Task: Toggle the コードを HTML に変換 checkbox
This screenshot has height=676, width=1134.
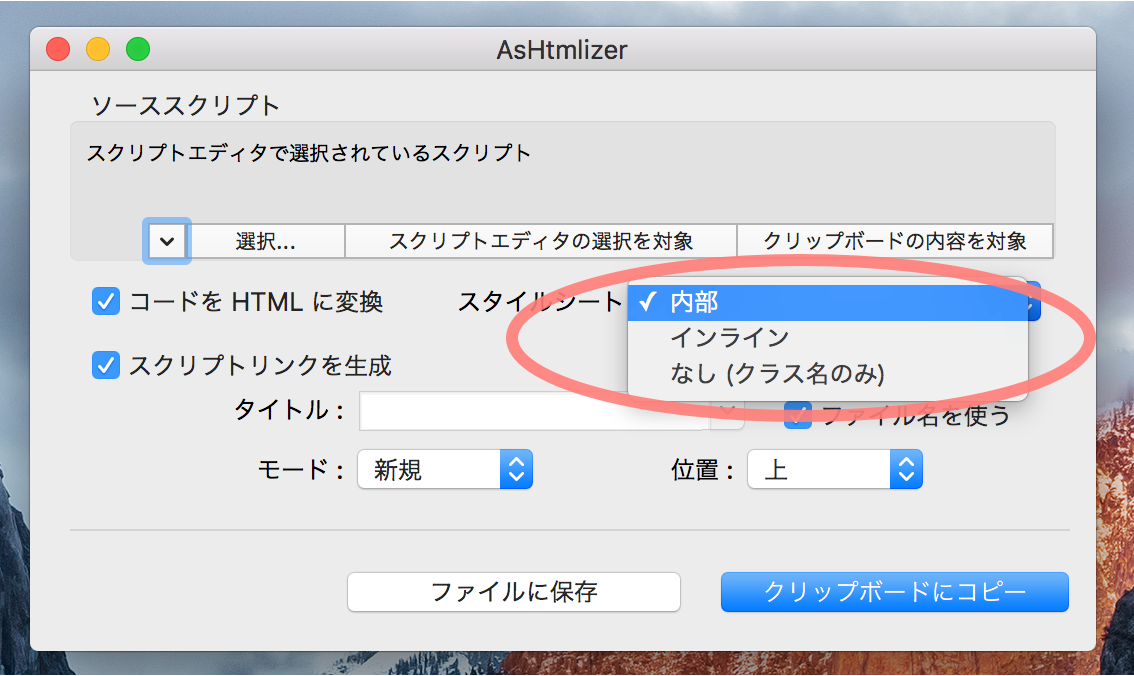Action: click(106, 301)
